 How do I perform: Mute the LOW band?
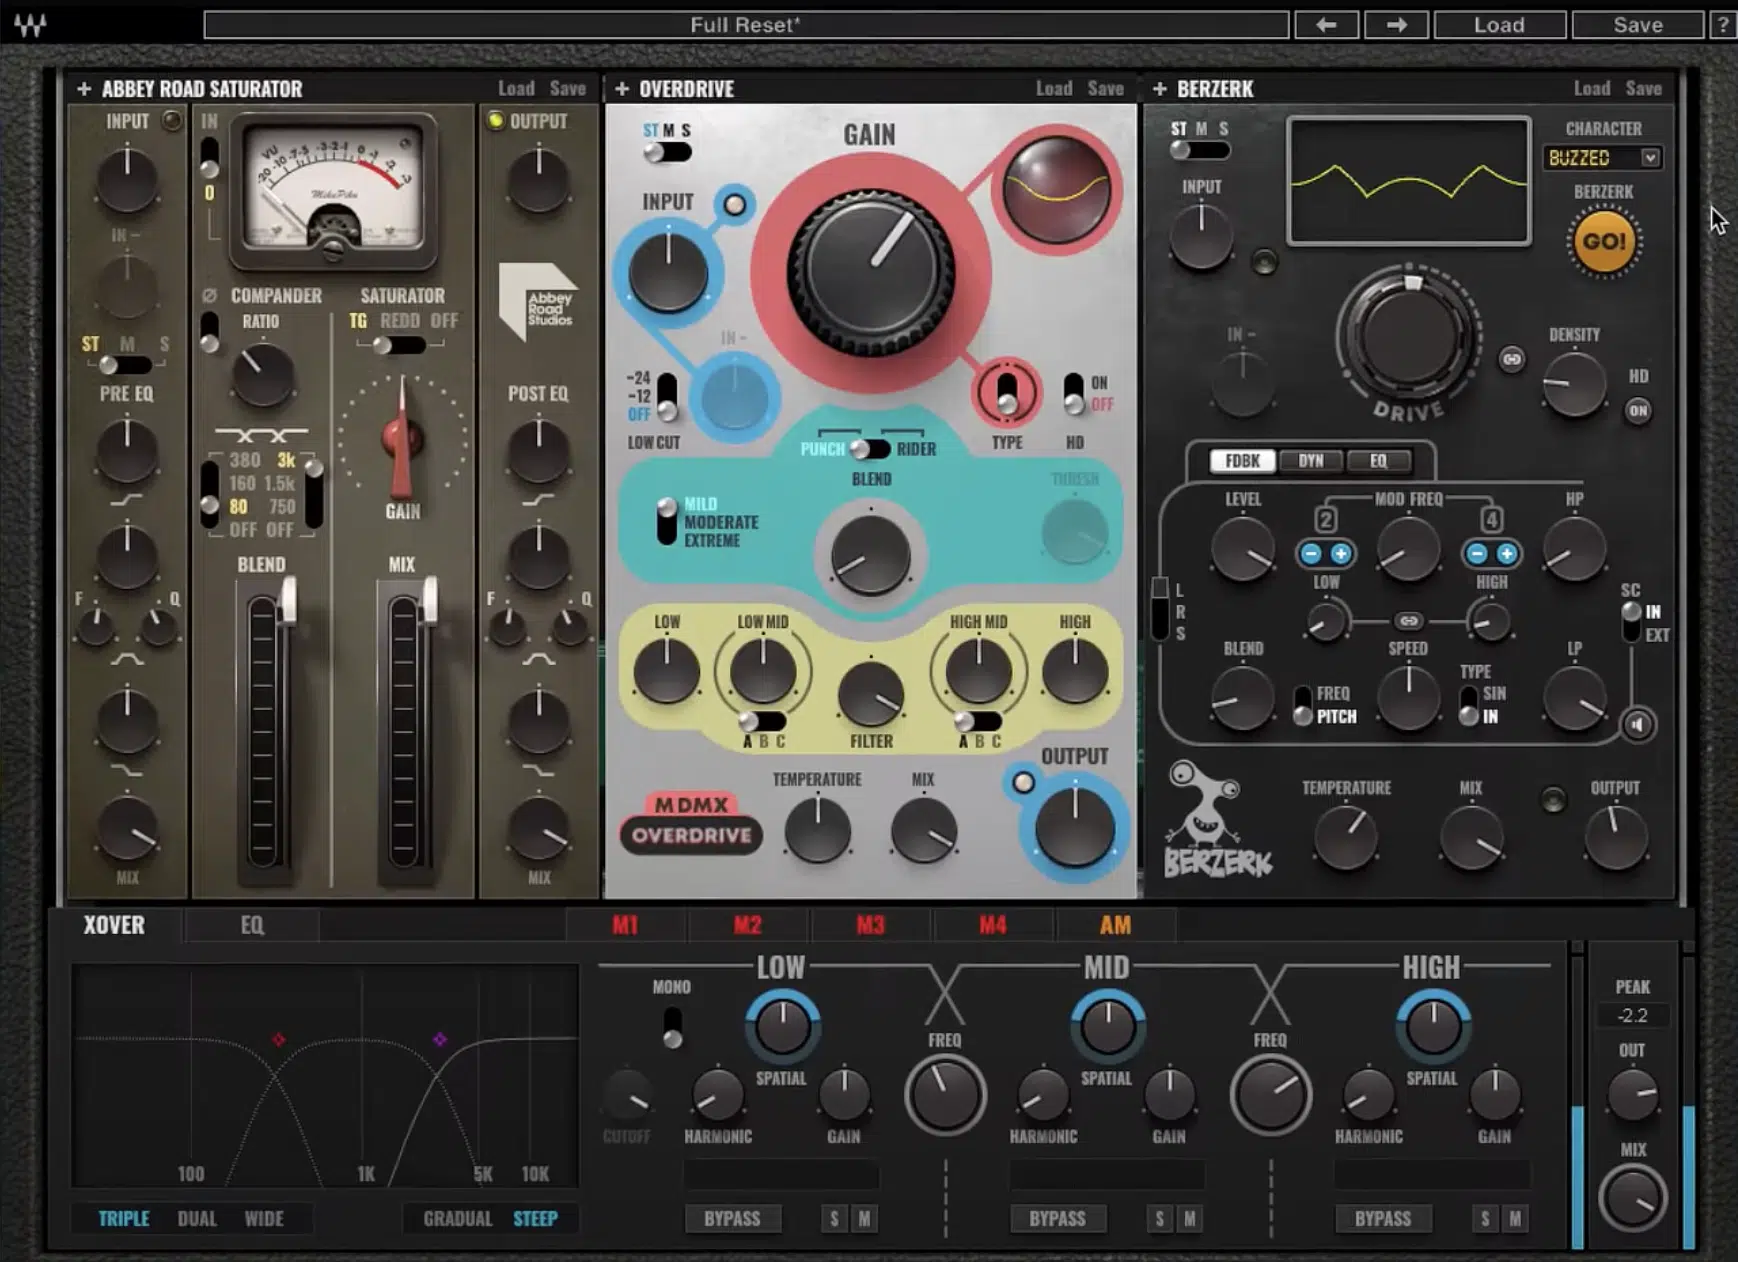864,1218
